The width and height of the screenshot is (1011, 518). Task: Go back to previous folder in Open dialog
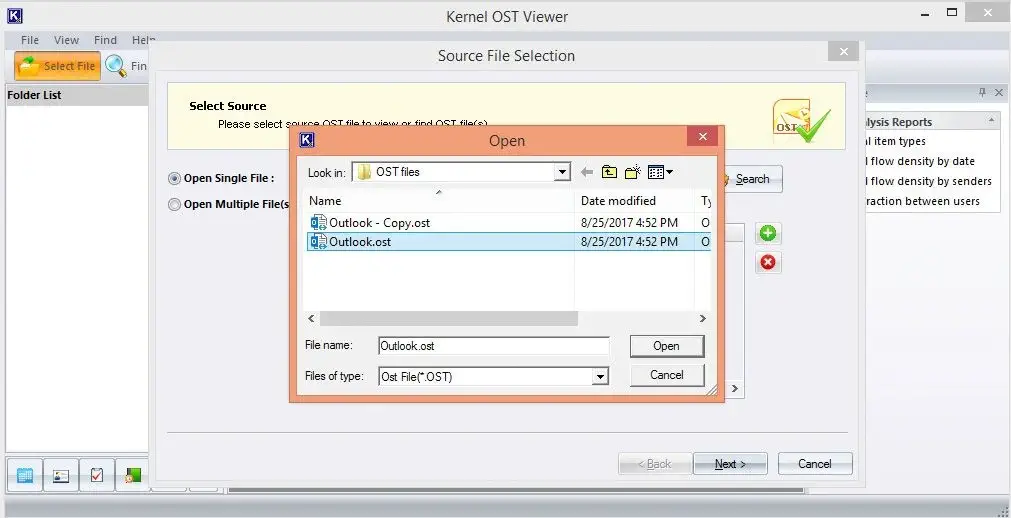coord(587,172)
